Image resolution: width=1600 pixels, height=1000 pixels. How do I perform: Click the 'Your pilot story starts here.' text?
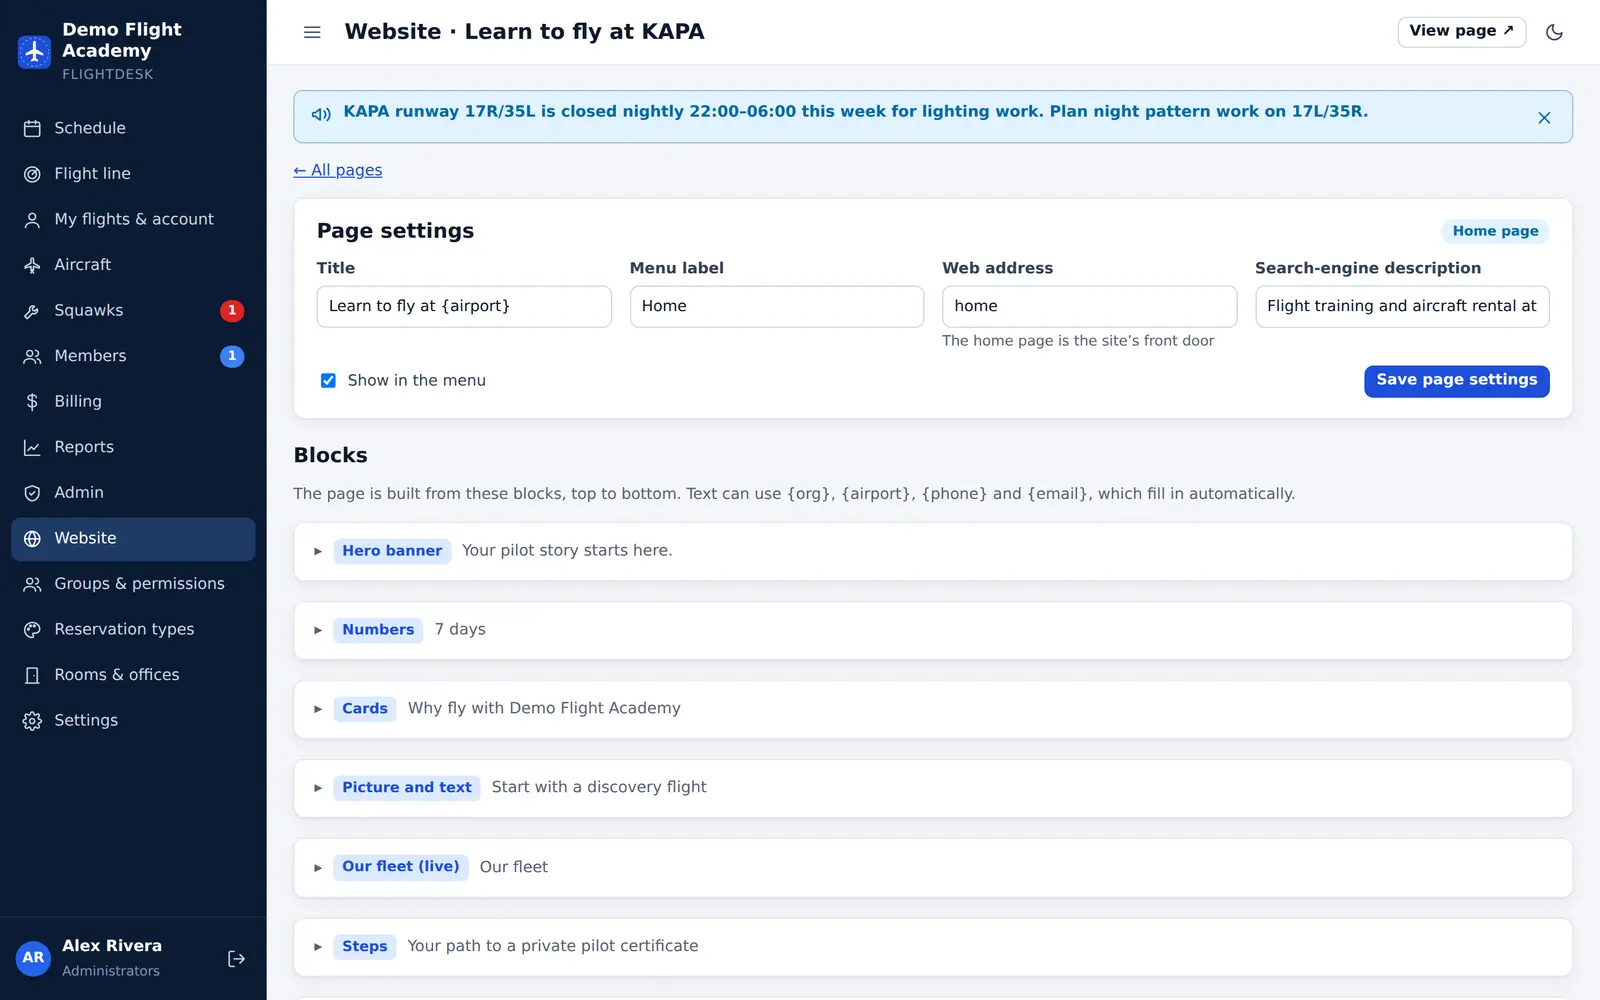tap(567, 551)
